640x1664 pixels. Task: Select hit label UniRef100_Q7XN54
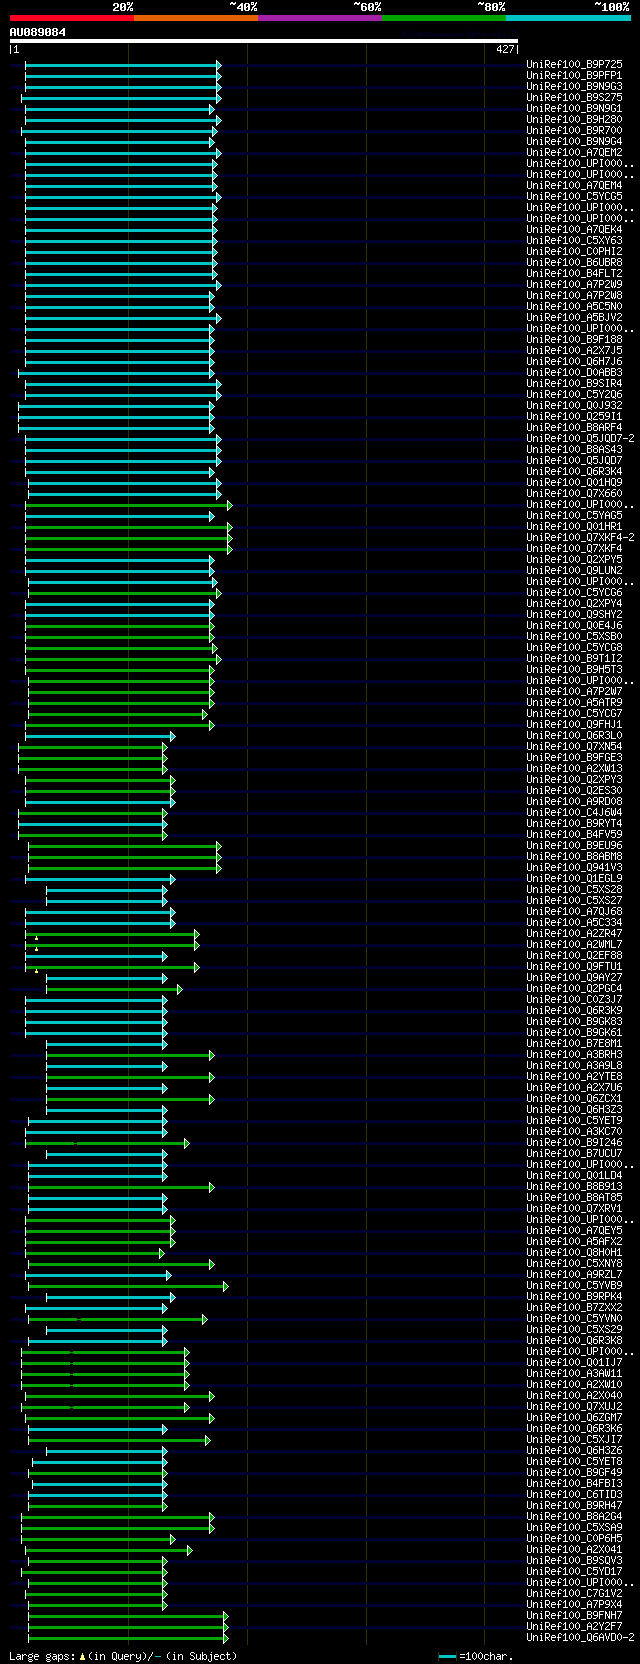pyautogui.click(x=574, y=746)
